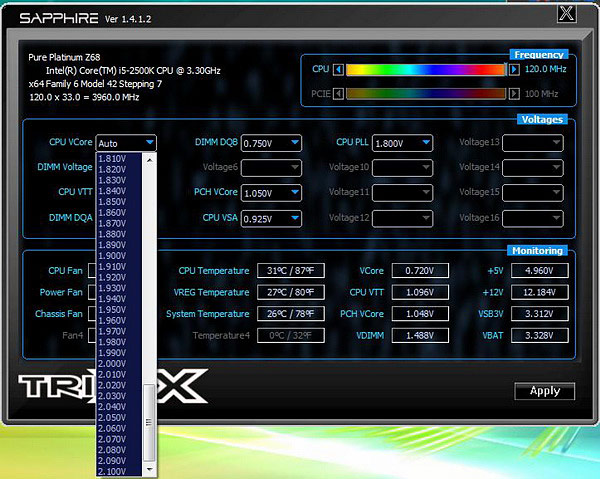Click the Ver 1.4.1.2 version text
This screenshot has width=600, height=479.
pos(128,19)
